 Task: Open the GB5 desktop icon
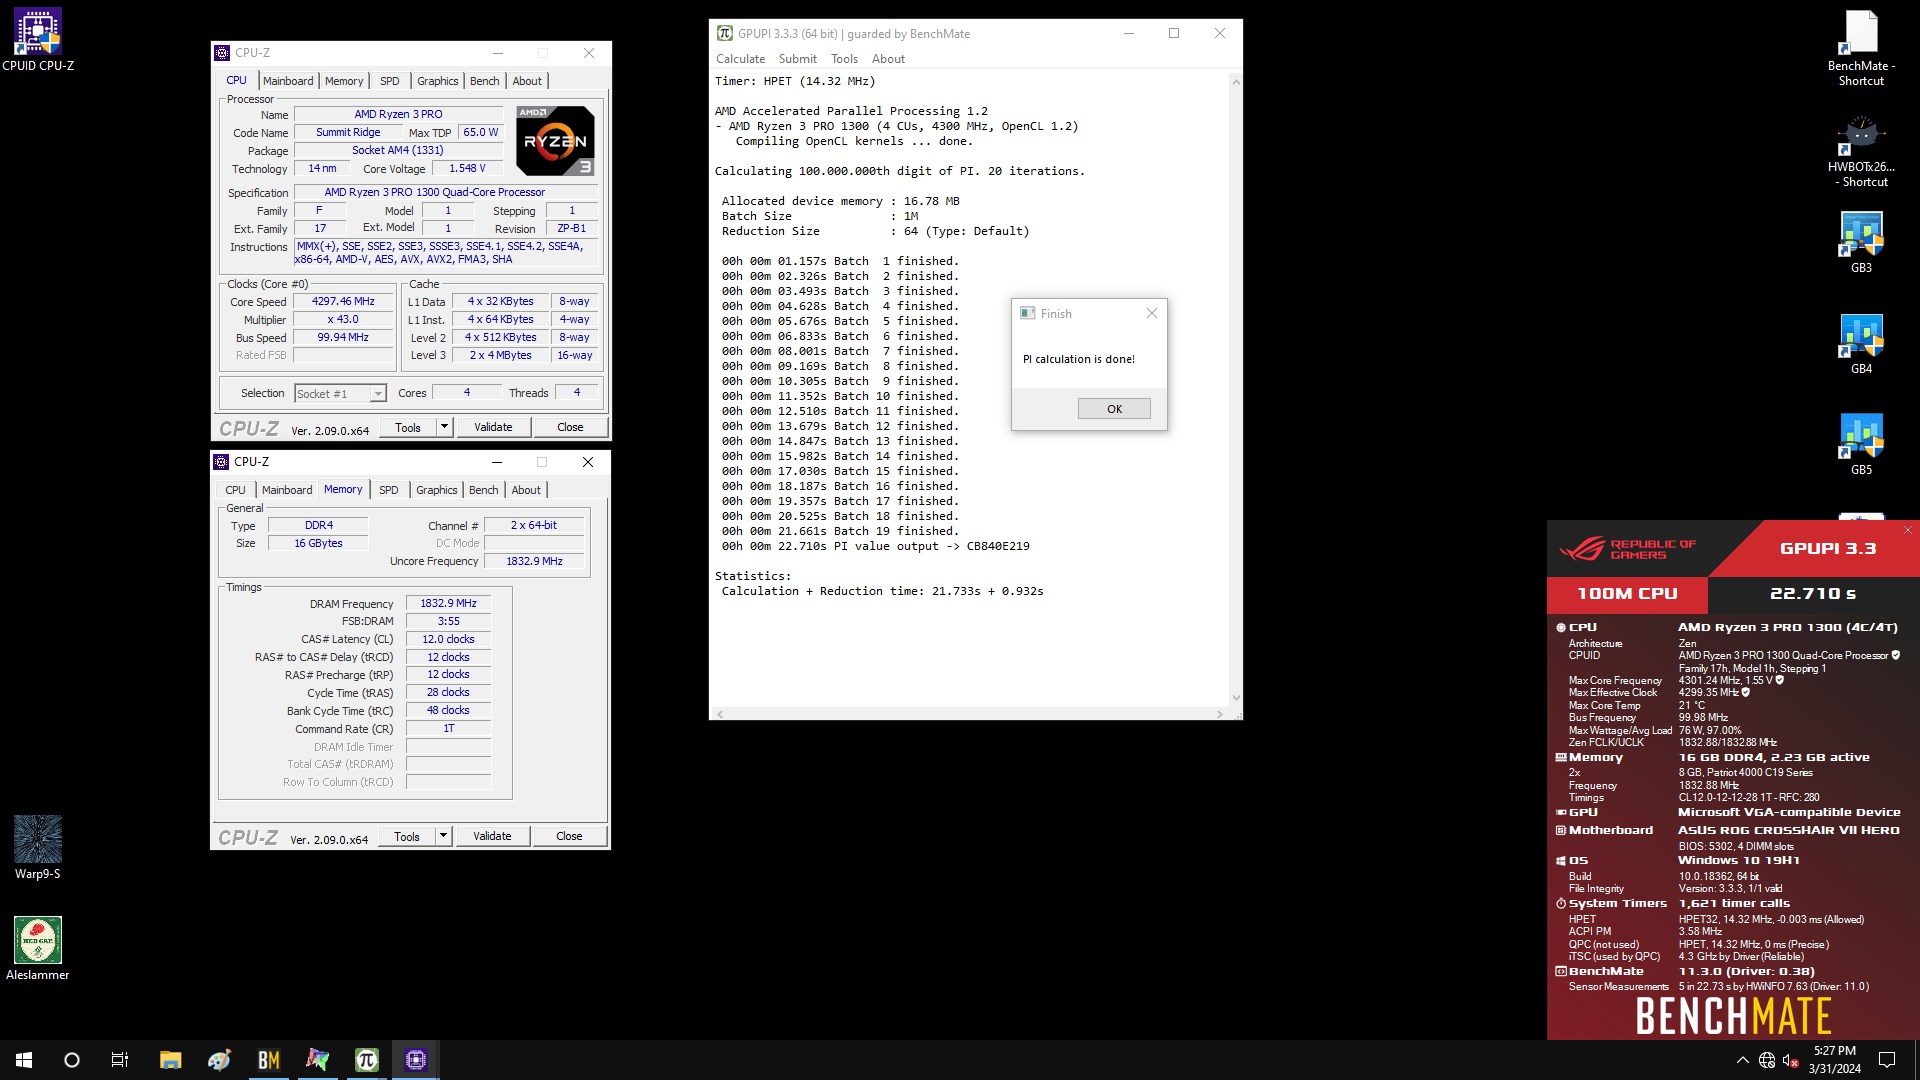(x=1861, y=445)
